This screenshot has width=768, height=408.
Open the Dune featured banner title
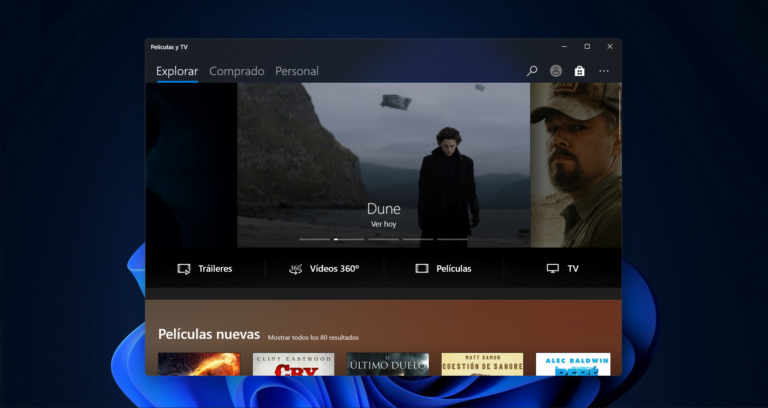[384, 209]
